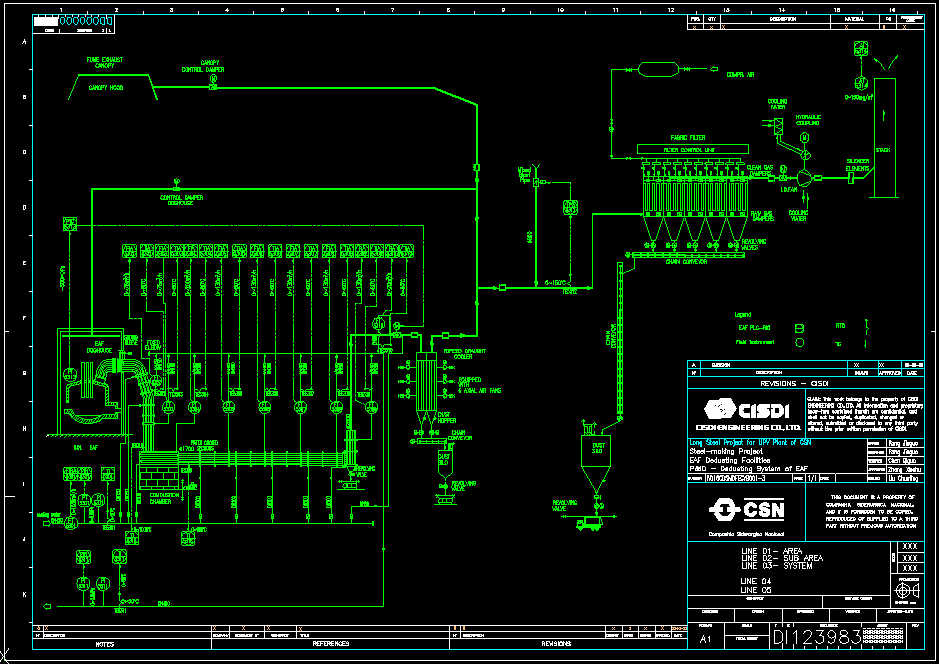Click the FORCED DRAUGHT COOLER label
Viewport: 939px width, 664px height.
point(465,354)
